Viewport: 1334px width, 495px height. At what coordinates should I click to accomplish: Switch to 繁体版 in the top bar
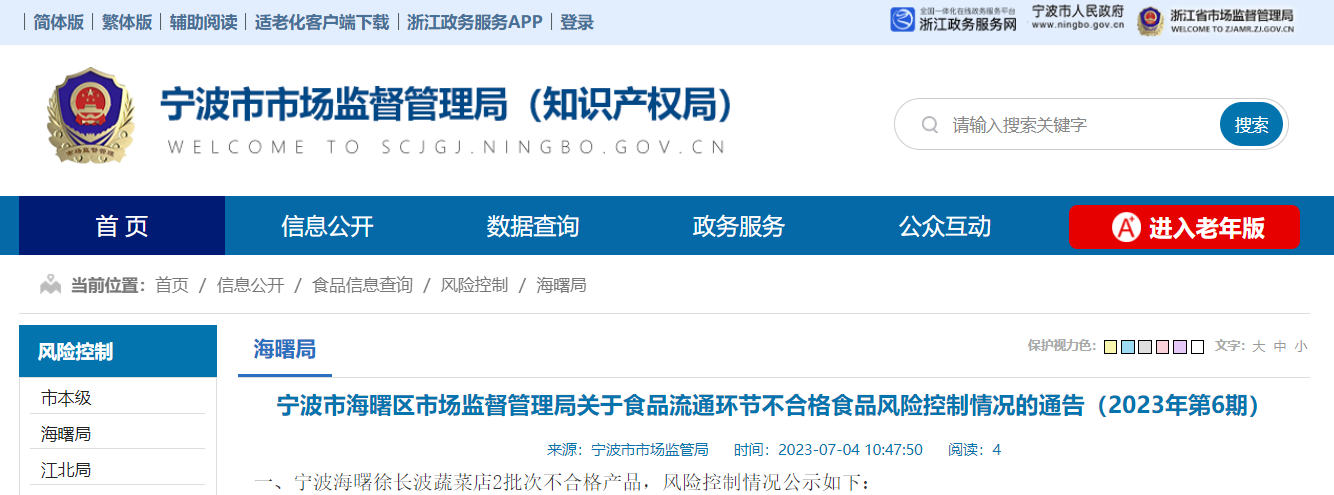pos(127,22)
